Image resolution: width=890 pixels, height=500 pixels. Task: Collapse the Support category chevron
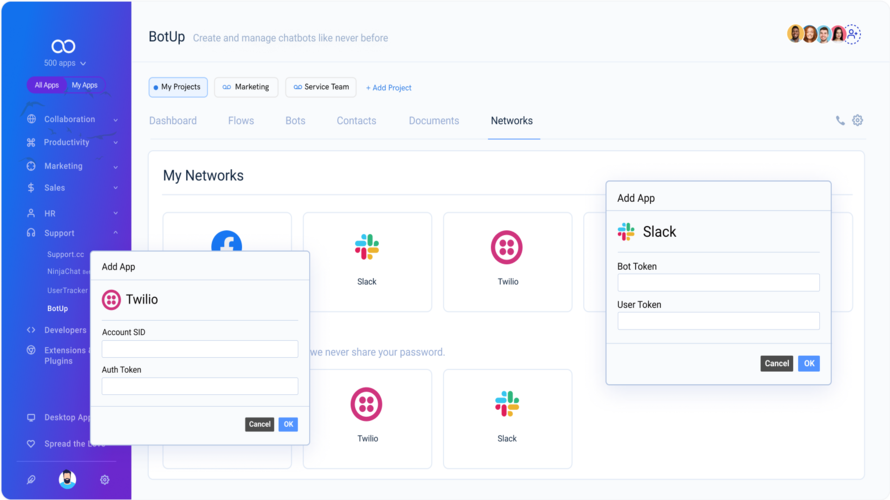pos(115,233)
